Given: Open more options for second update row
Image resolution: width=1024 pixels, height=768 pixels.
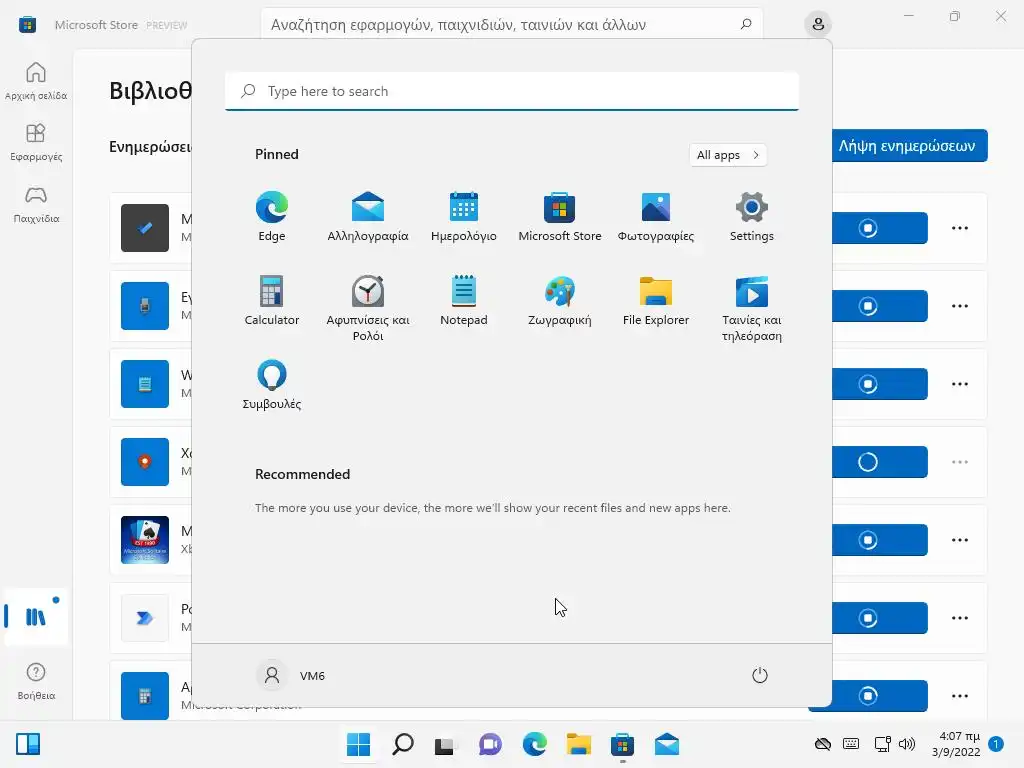Looking at the screenshot, I should point(960,306).
